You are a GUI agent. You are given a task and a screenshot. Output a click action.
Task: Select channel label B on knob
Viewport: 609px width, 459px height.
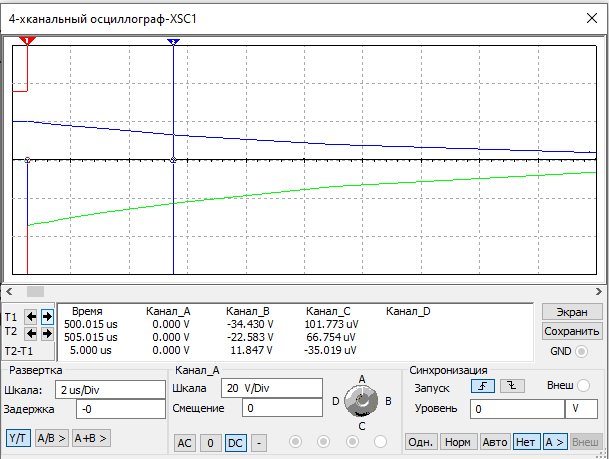[x=388, y=401]
